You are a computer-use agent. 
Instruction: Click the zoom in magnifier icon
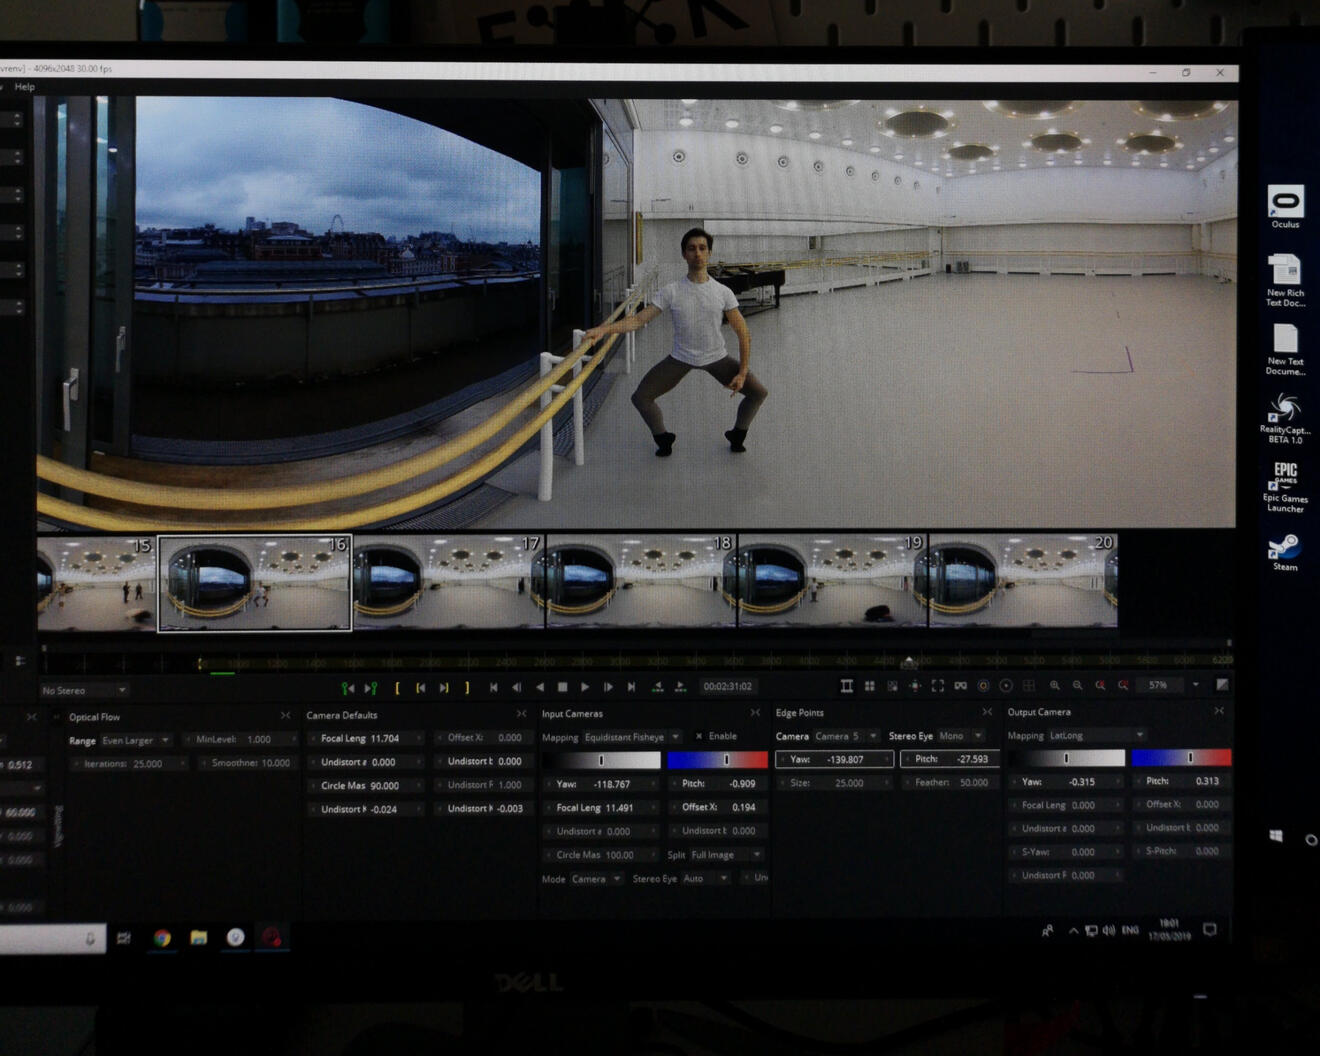(x=1054, y=686)
